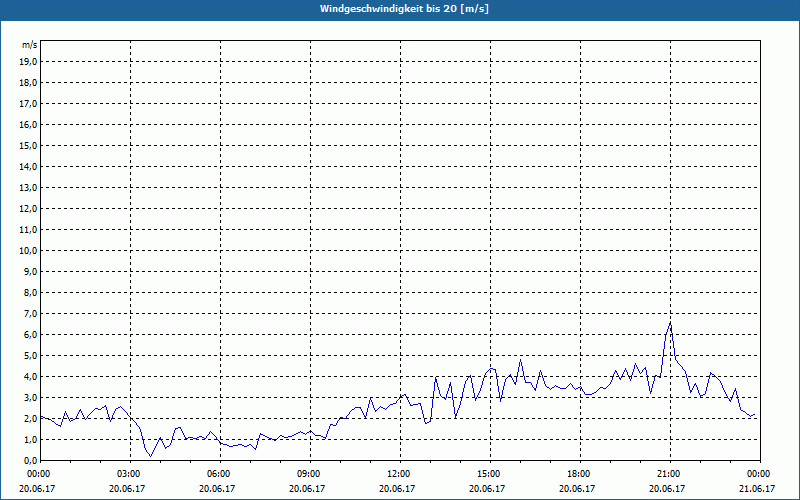Click the "6,0" y-axis label
This screenshot has height=500, width=800.
(30, 335)
